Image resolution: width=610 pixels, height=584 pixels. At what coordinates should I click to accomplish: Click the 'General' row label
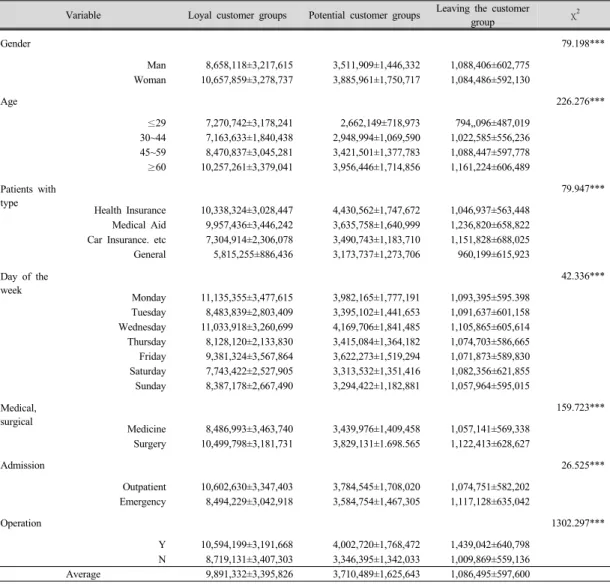point(150,254)
